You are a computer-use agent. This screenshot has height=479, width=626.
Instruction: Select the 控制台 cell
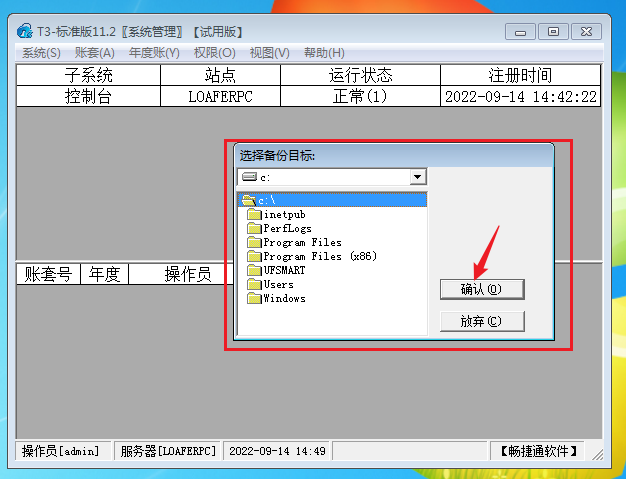pos(88,96)
